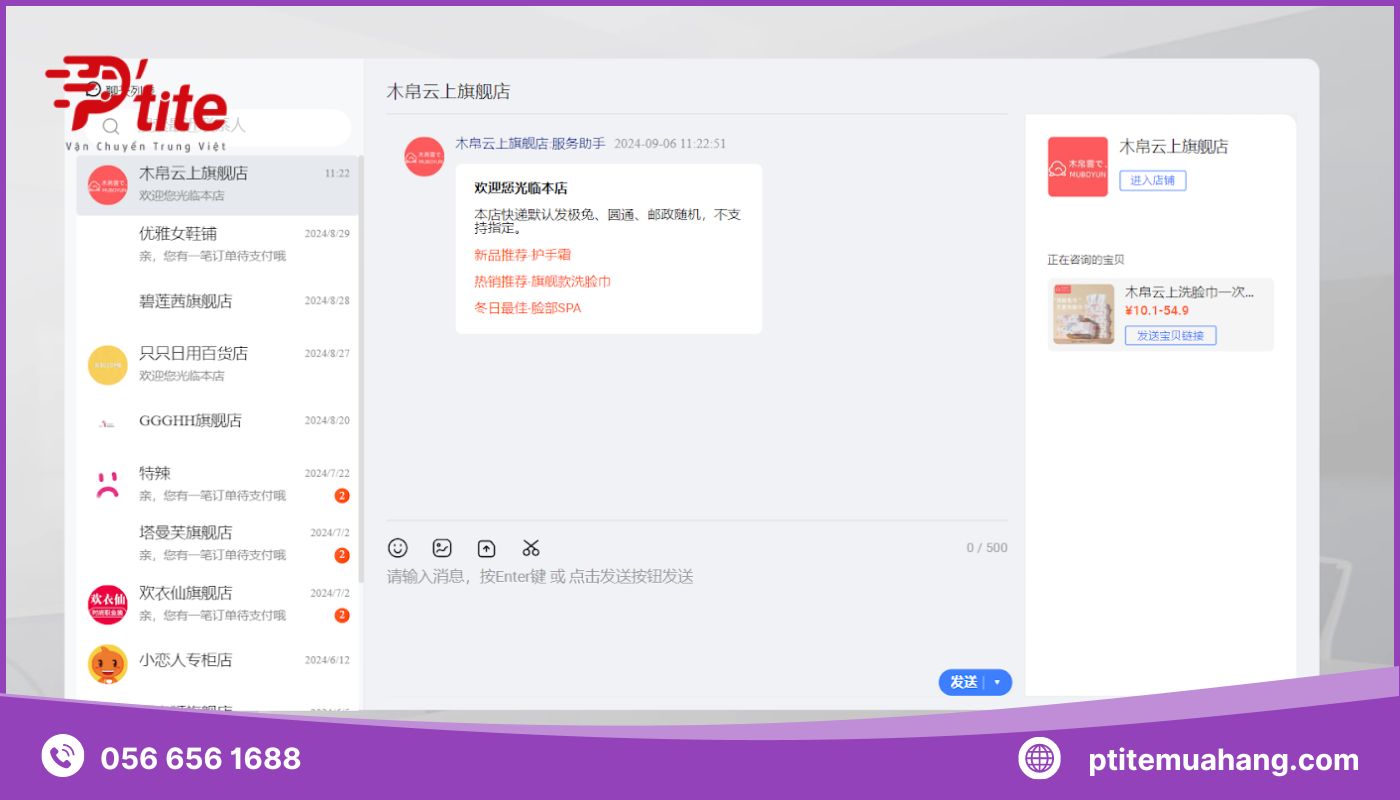This screenshot has height=800, width=1400.
Task: Click the 木帛云上旗舰店 chat header title
Action: pyautogui.click(x=448, y=91)
